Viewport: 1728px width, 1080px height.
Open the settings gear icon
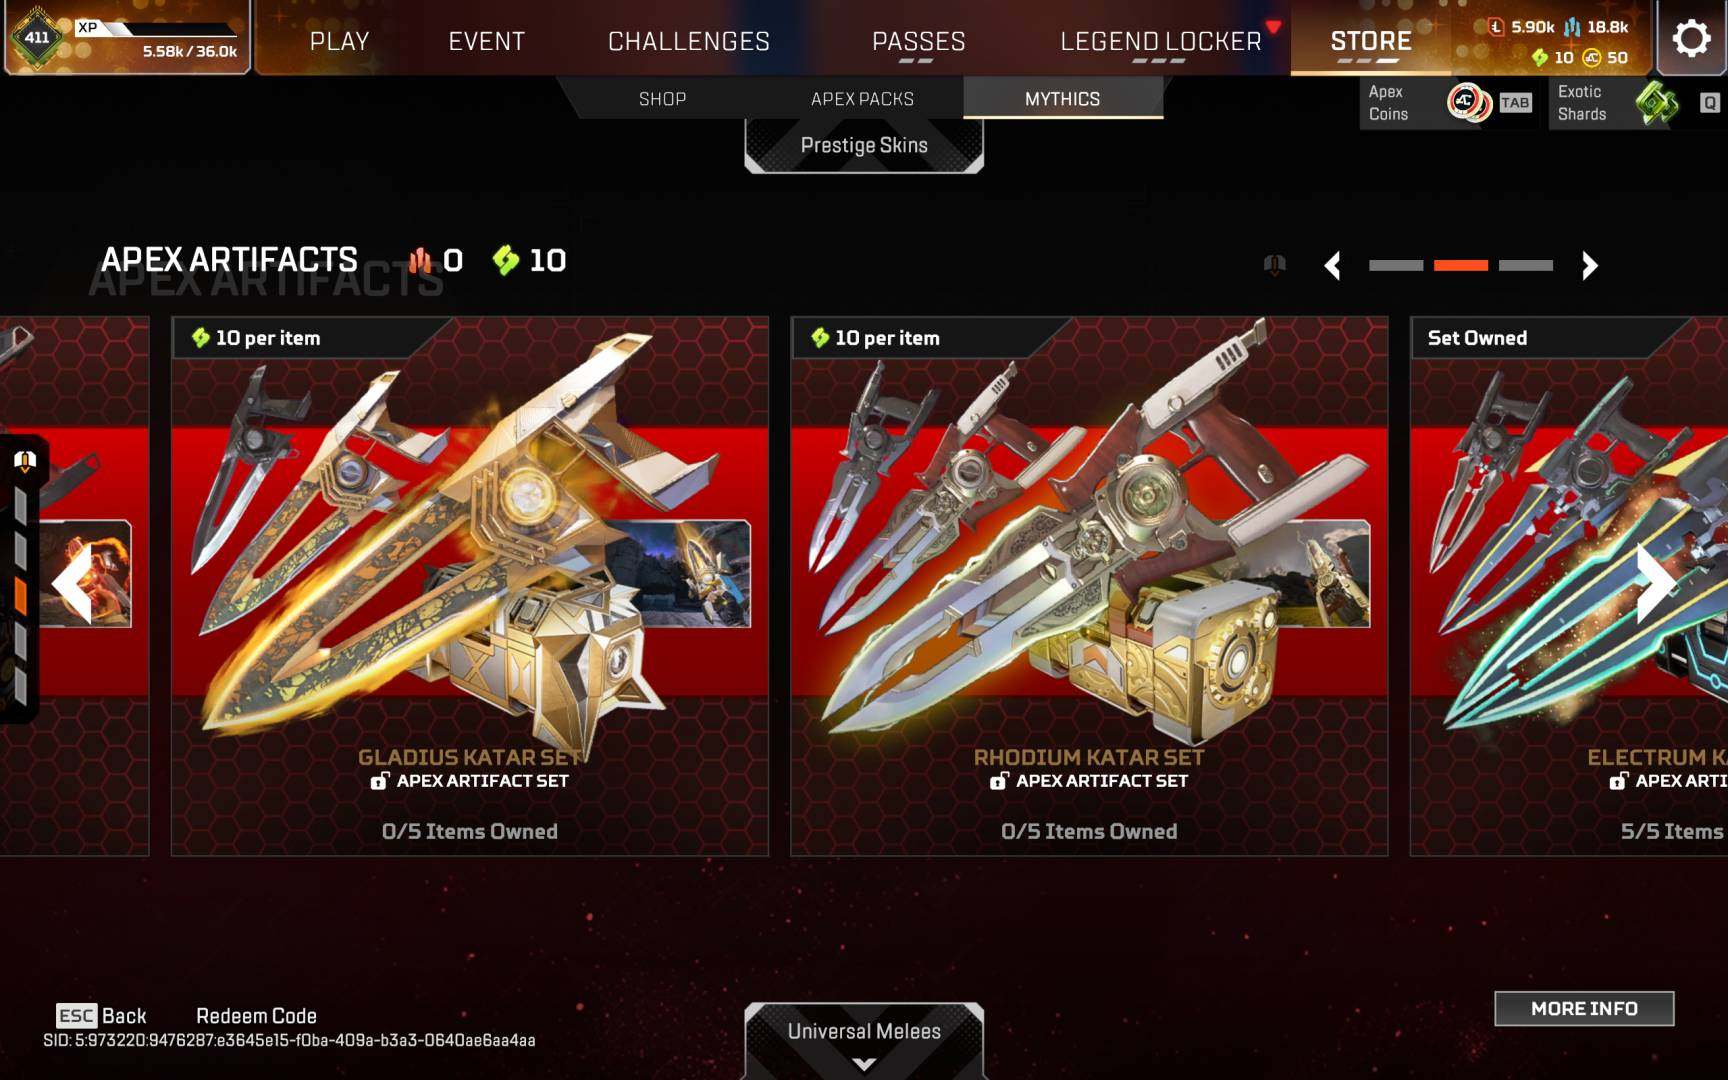[x=1691, y=39]
